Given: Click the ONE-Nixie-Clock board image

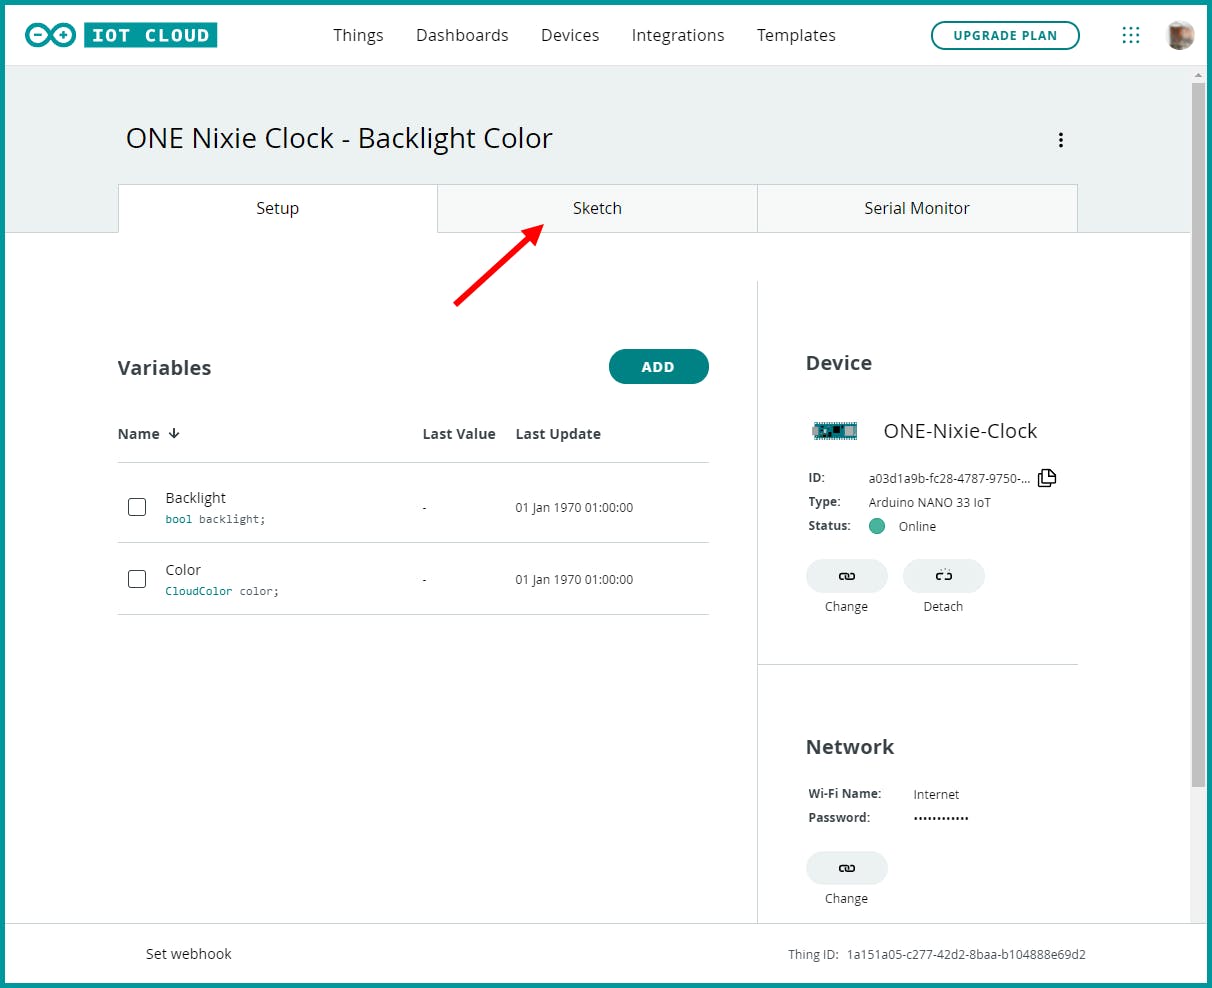Looking at the screenshot, I should (x=835, y=431).
